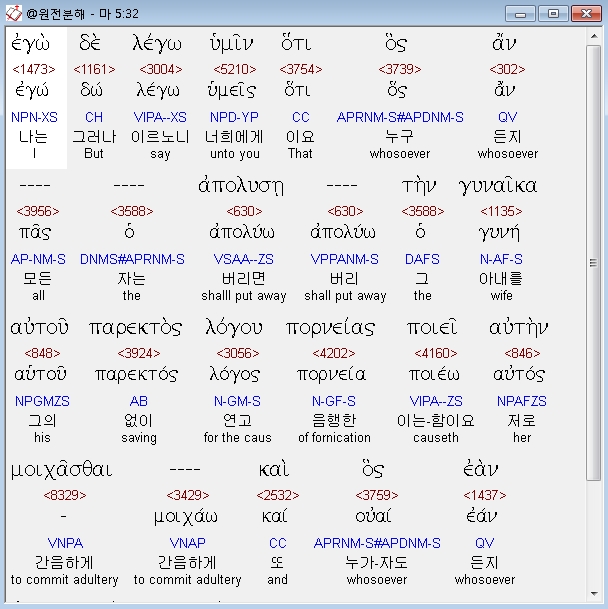The height and width of the screenshot is (609, 608).
Task: Click Strong's number <3004>
Action: [161, 70]
